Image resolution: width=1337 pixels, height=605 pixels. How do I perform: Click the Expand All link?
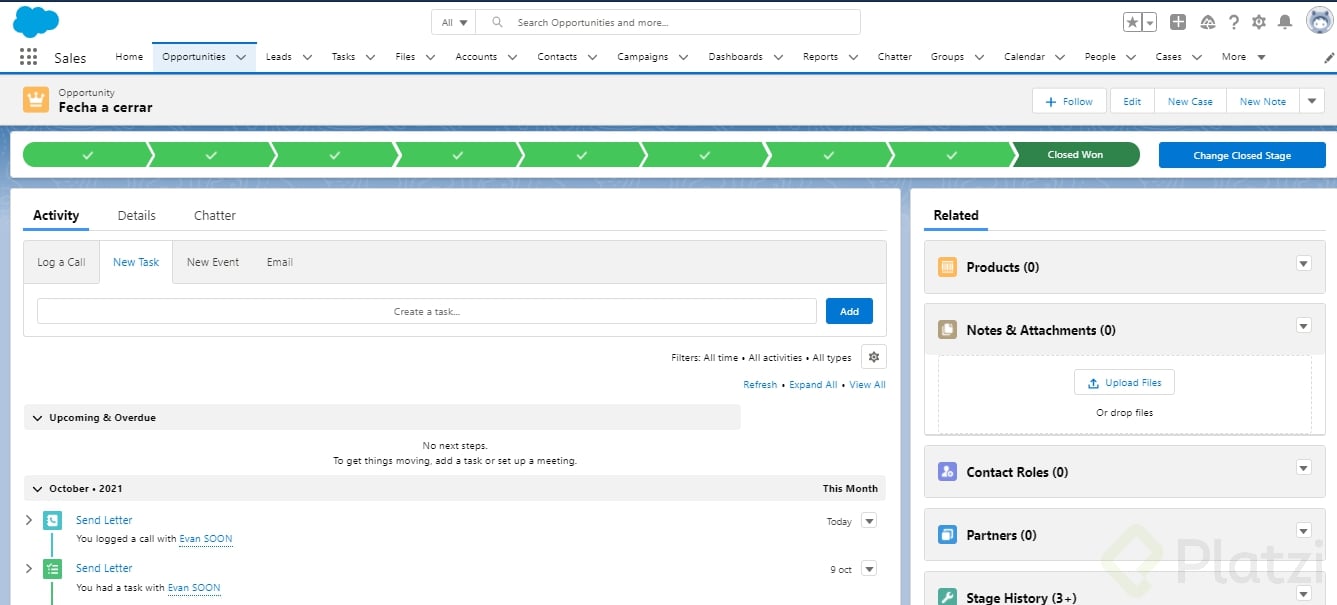coord(813,385)
